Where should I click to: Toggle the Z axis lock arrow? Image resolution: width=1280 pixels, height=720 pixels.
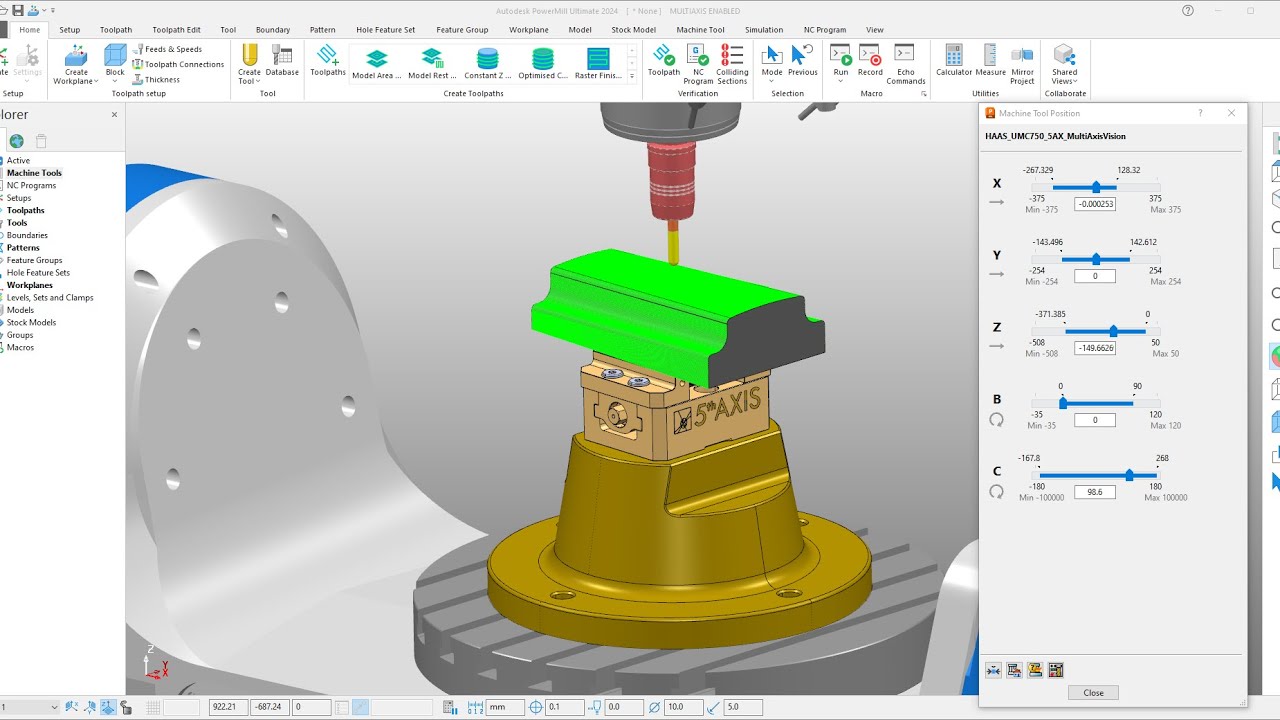pos(996,346)
